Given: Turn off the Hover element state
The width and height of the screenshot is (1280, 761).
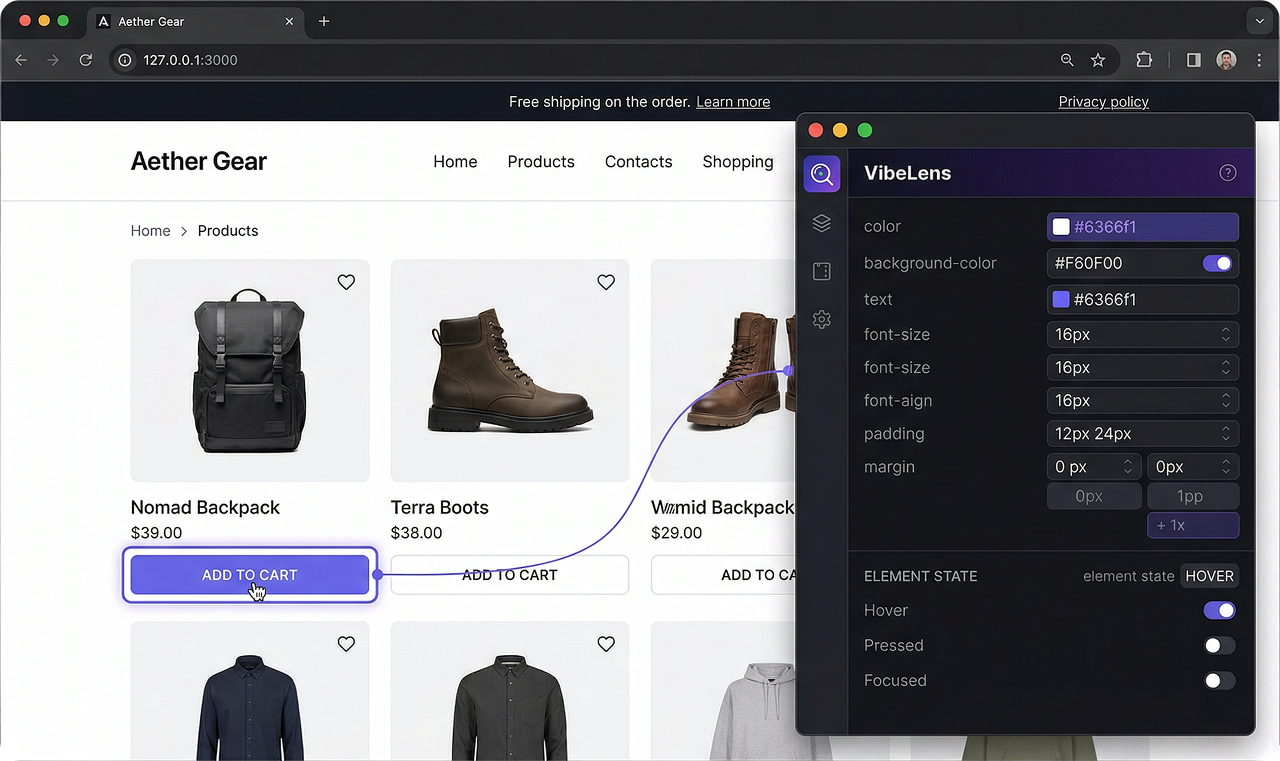Looking at the screenshot, I should coord(1219,610).
